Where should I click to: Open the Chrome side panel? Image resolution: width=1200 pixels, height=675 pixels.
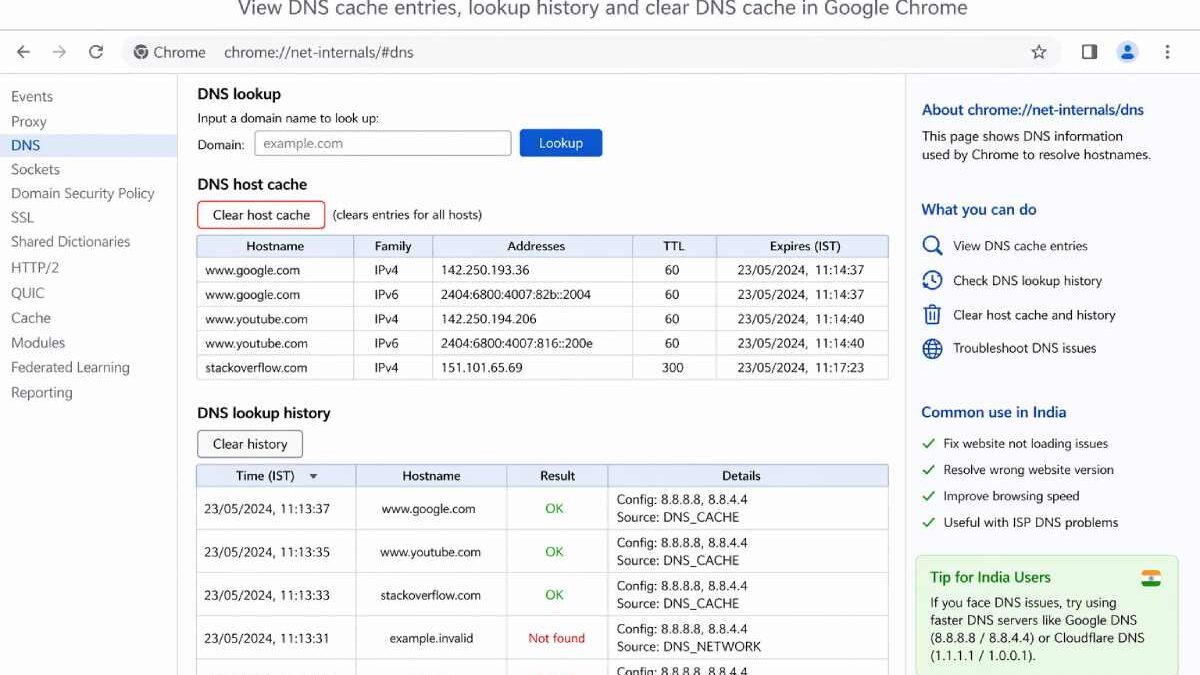pos(1088,51)
